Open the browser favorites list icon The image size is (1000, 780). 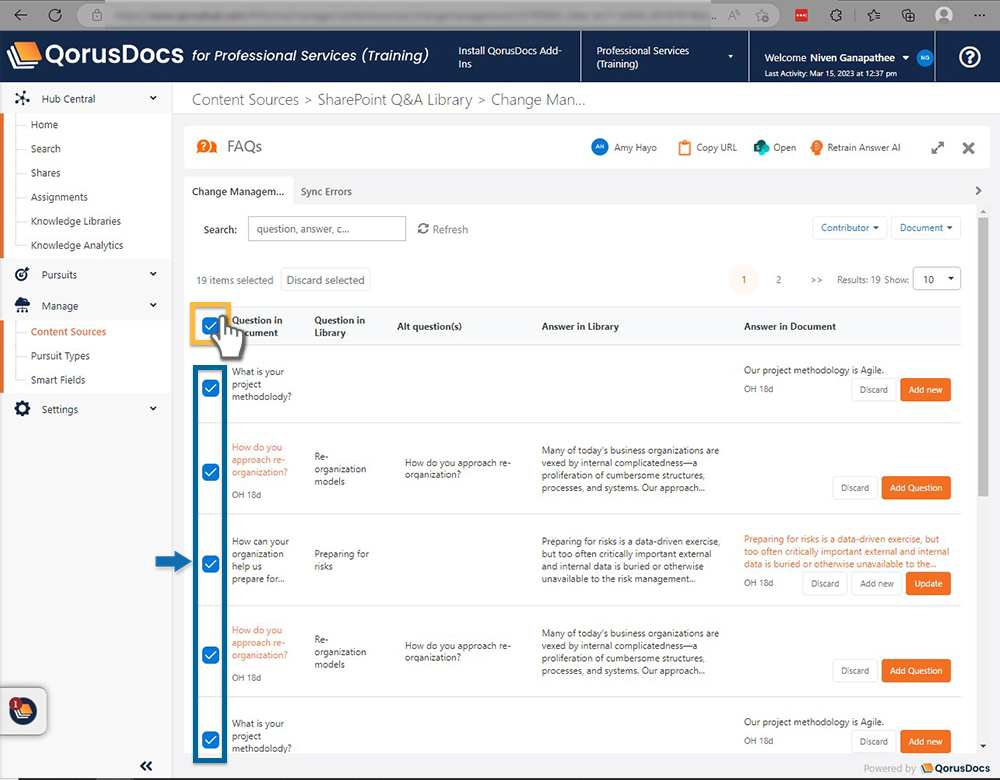click(x=874, y=15)
